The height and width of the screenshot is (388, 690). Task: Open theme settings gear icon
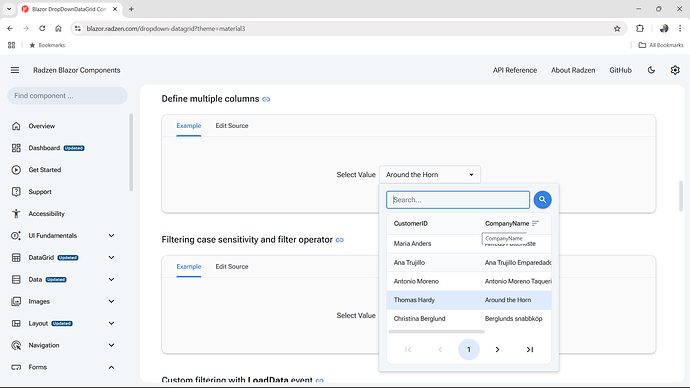675,70
